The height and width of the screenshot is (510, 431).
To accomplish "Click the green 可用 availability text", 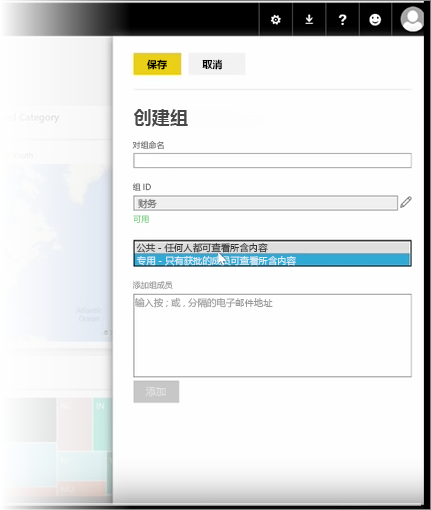I will click(141, 219).
